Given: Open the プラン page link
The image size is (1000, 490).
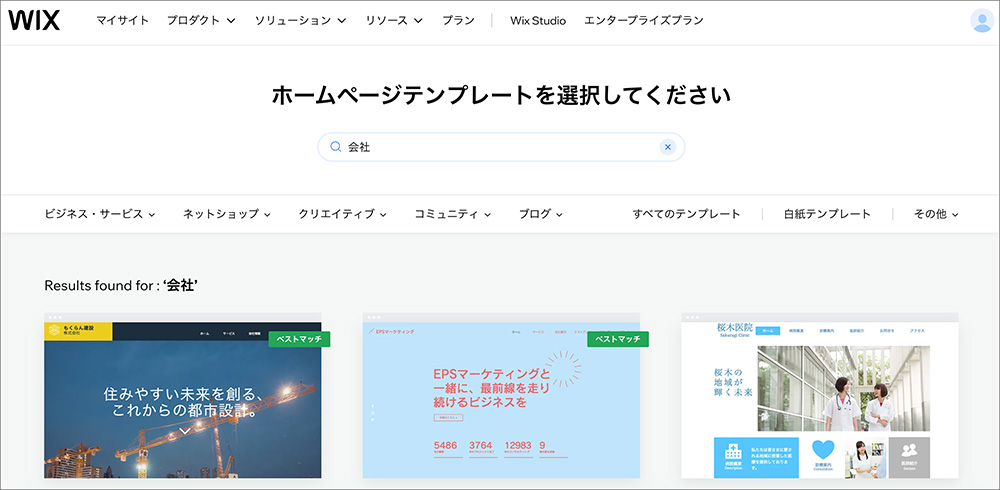Looking at the screenshot, I should (459, 20).
